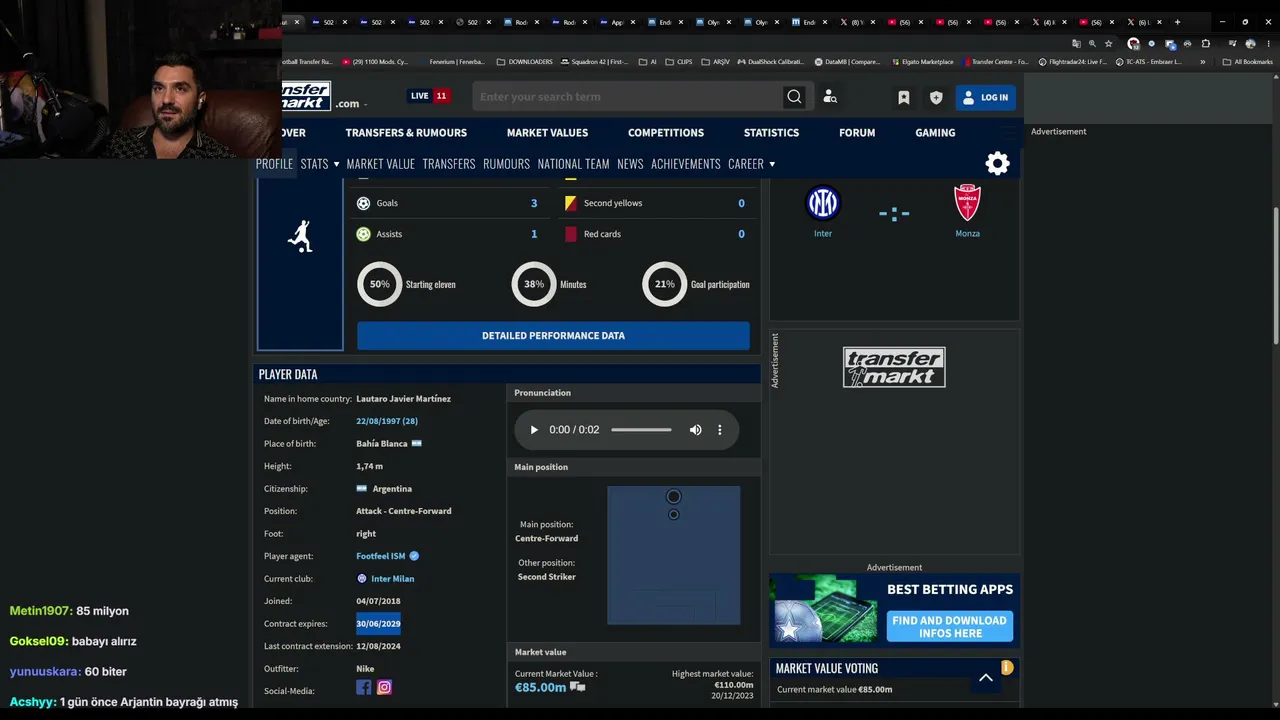The width and height of the screenshot is (1280, 720).
Task: Expand the STATS dropdown
Action: tap(320, 164)
